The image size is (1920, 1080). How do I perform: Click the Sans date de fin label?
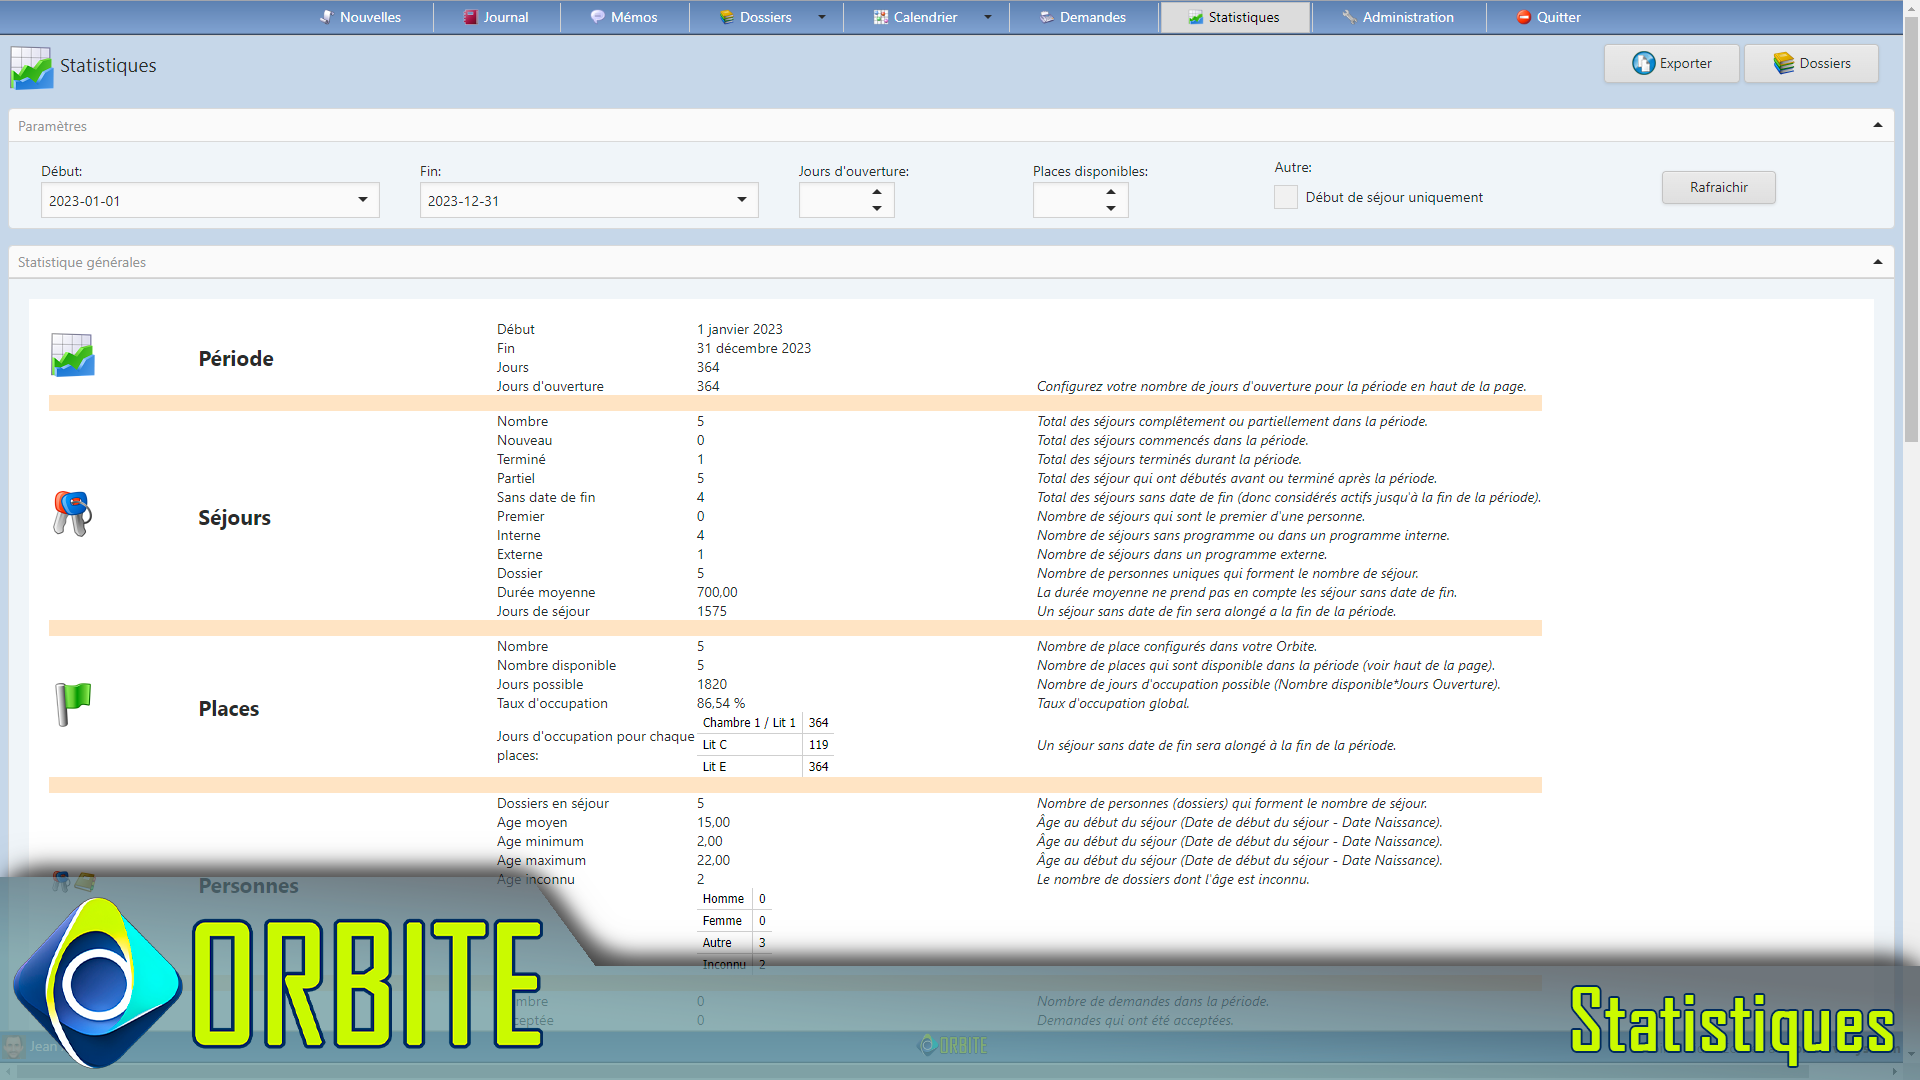(546, 497)
